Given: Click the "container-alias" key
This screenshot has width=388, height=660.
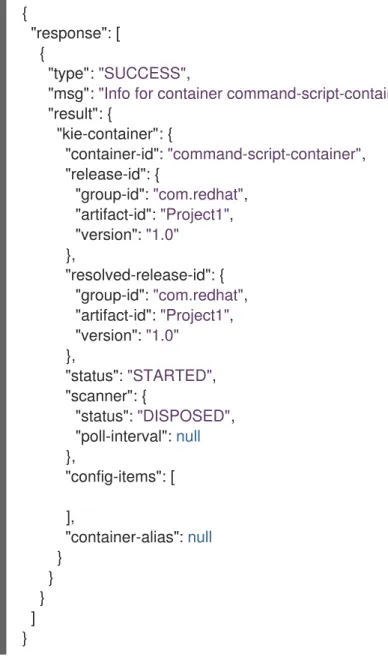Looking at the screenshot, I should coord(122,537).
